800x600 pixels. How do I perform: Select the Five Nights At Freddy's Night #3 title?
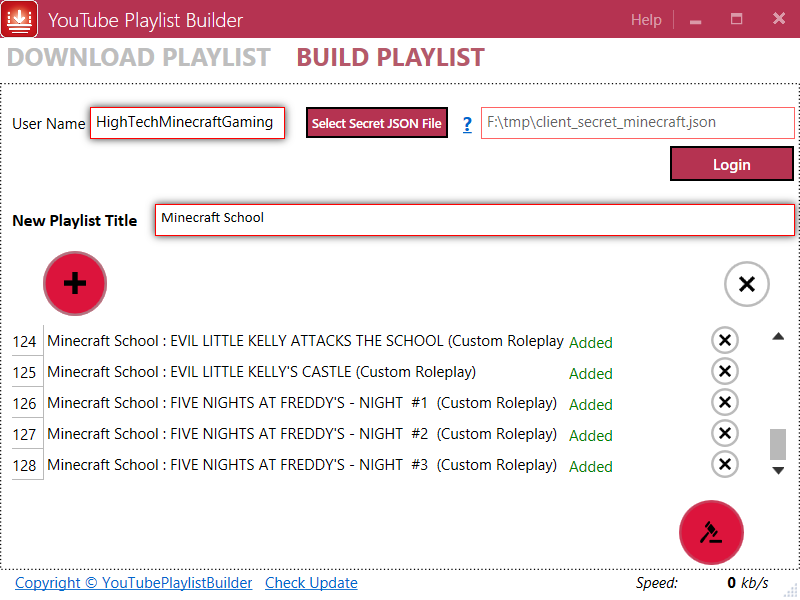pyautogui.click(x=302, y=465)
